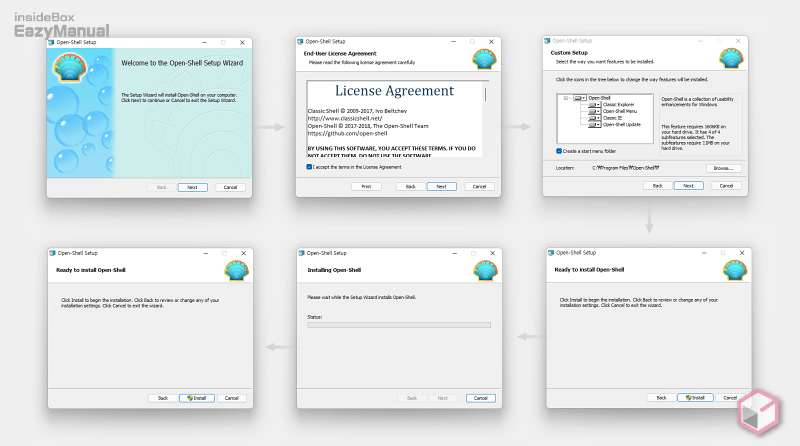Click title bar icon of Custom Setup window

(x=550, y=42)
